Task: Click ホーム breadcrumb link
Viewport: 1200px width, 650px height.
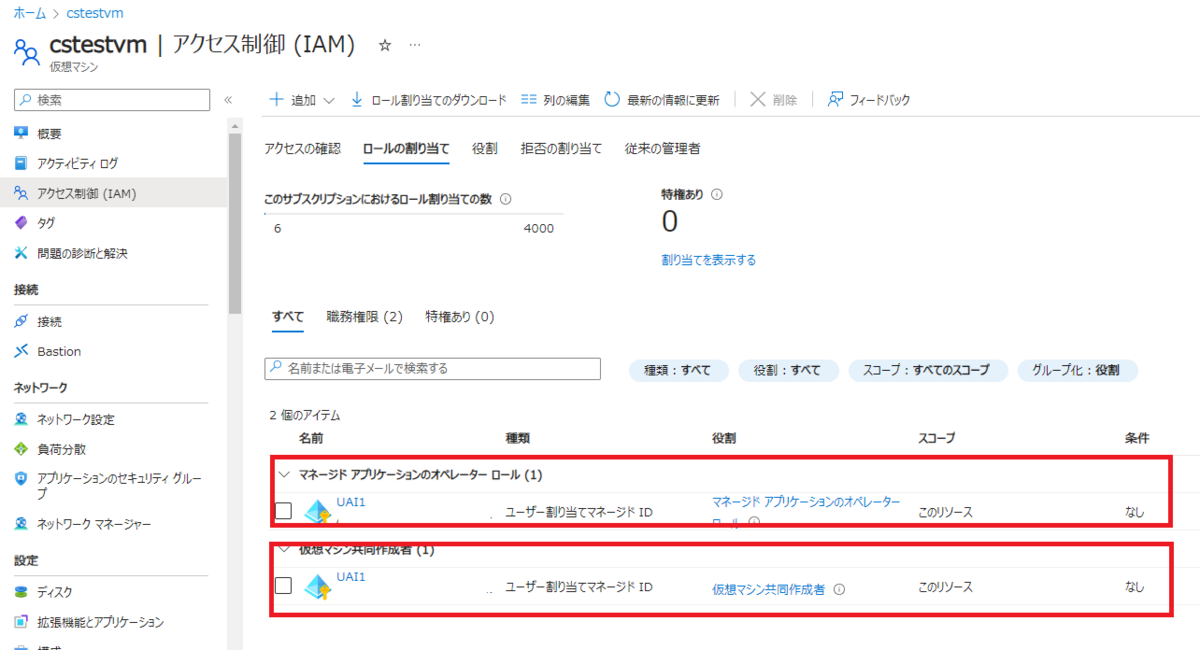Action: [x=29, y=14]
